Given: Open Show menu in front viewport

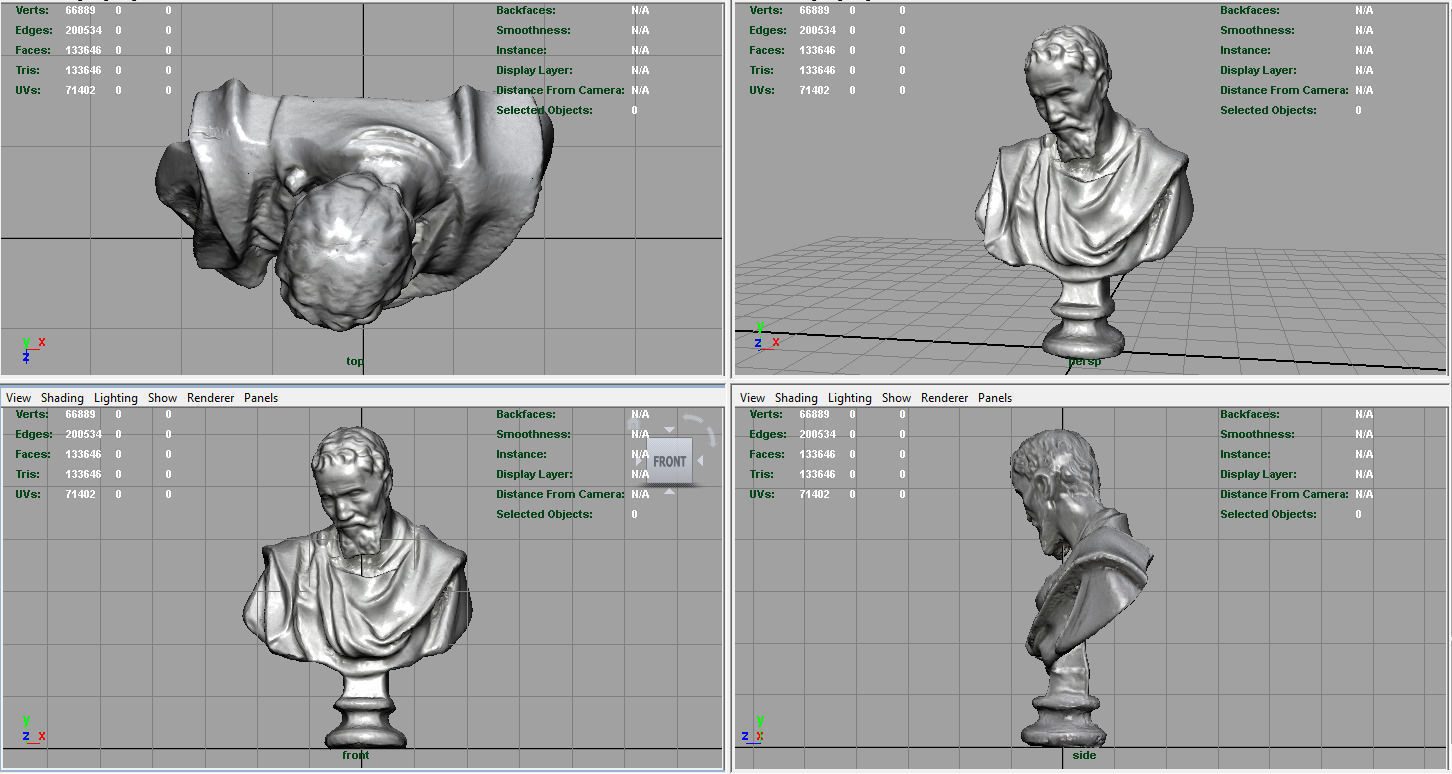Looking at the screenshot, I should (162, 398).
